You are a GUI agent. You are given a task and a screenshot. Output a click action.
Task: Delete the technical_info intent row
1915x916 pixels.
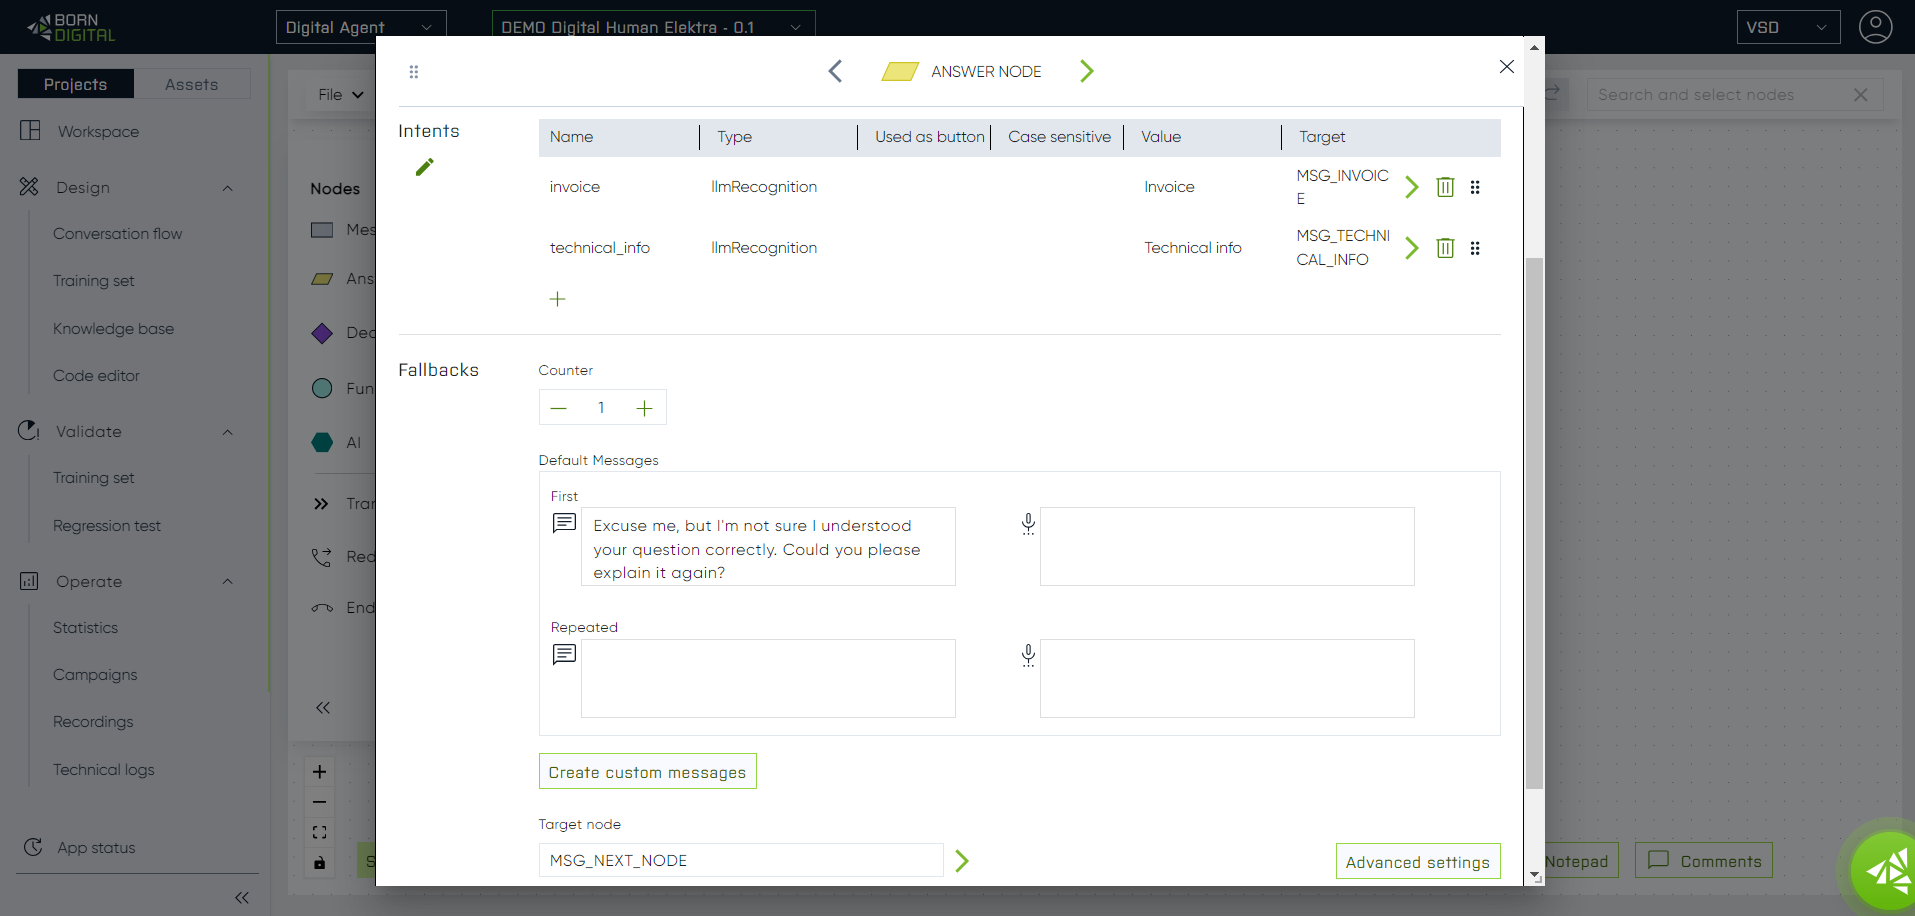[1445, 248]
